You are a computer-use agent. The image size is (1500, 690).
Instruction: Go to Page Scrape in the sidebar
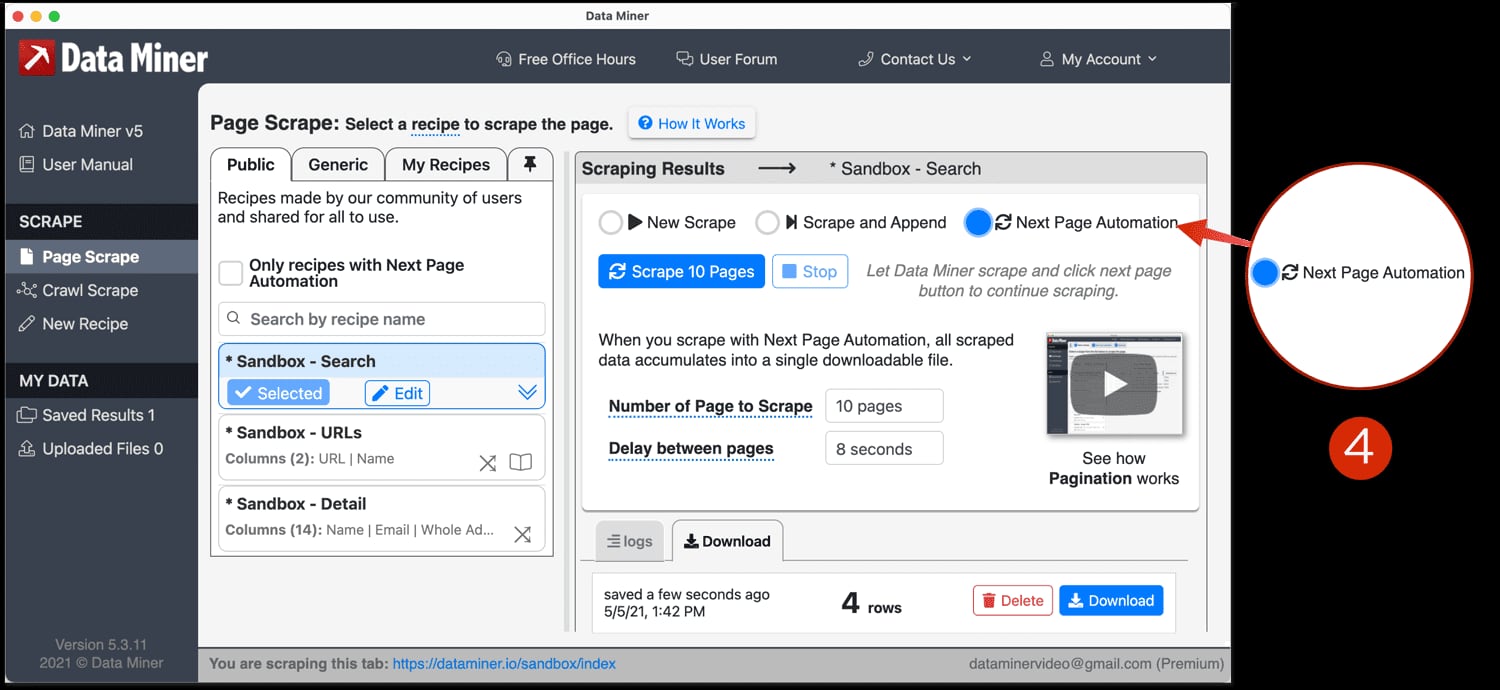click(x=102, y=257)
